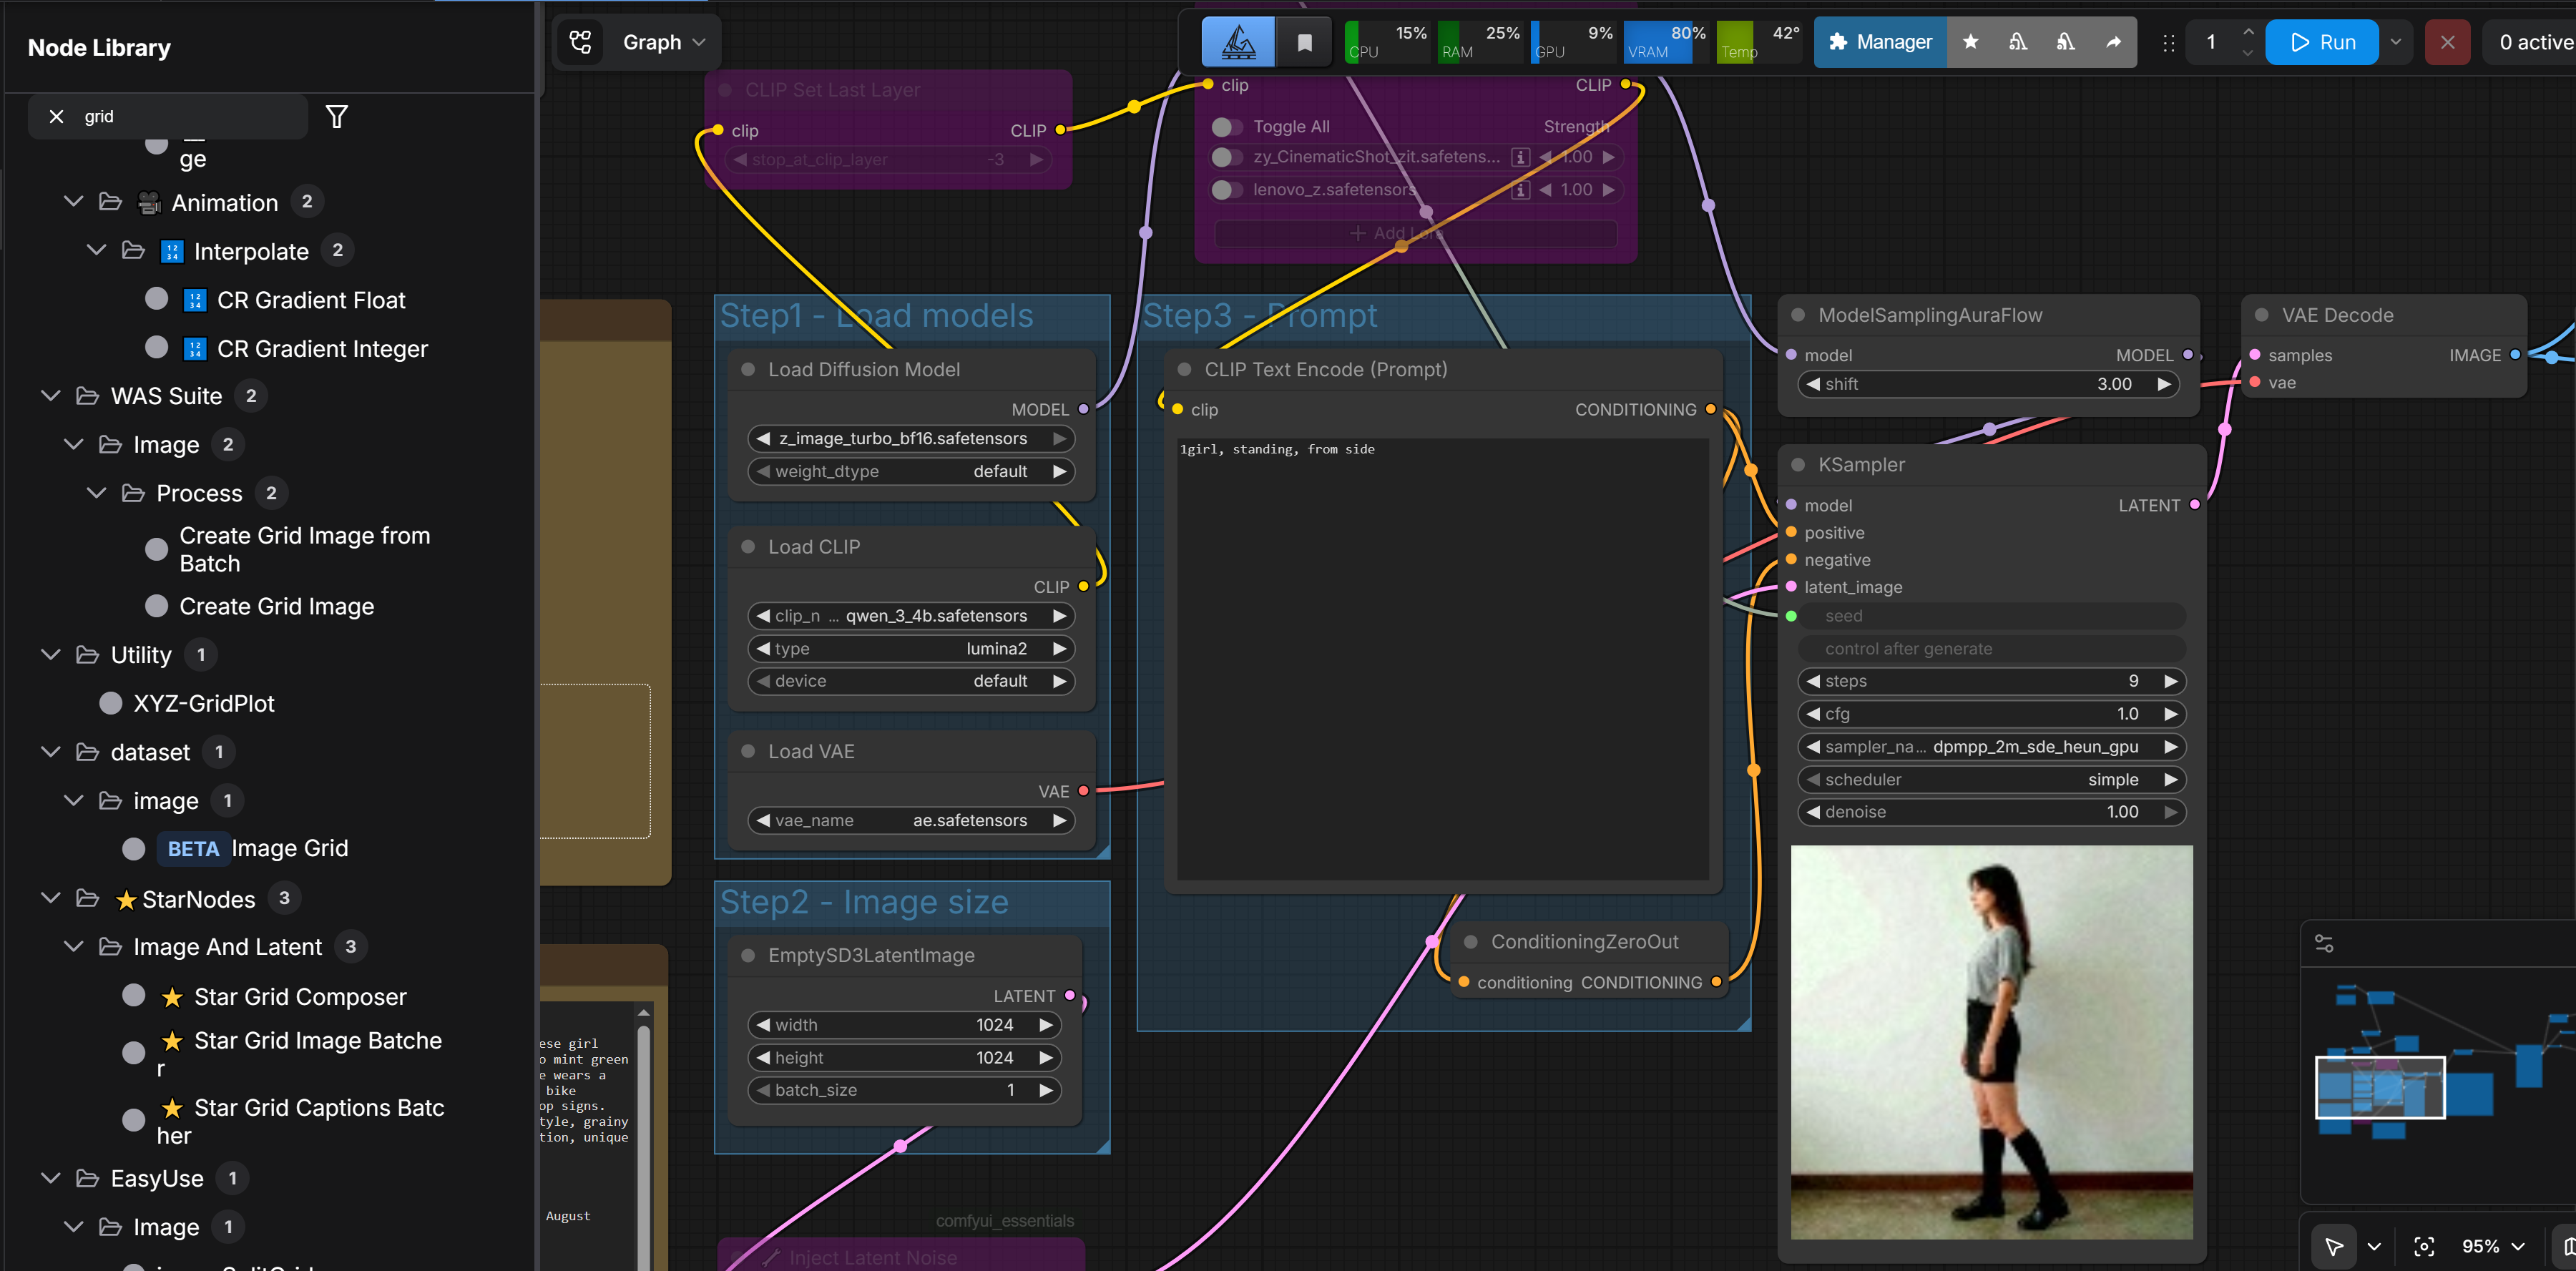Click the Interpolate category blue number icon

[x=172, y=251]
